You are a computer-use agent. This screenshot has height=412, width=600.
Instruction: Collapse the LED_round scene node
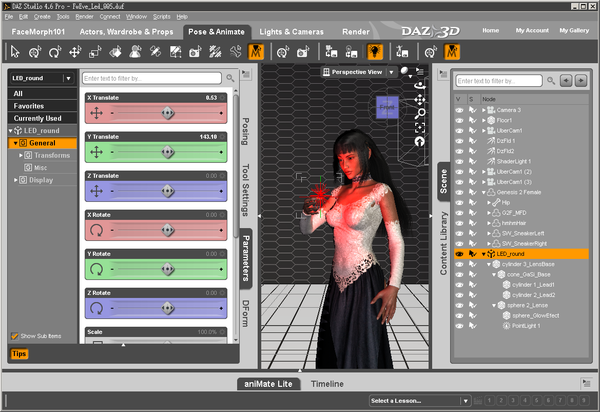click(x=484, y=254)
